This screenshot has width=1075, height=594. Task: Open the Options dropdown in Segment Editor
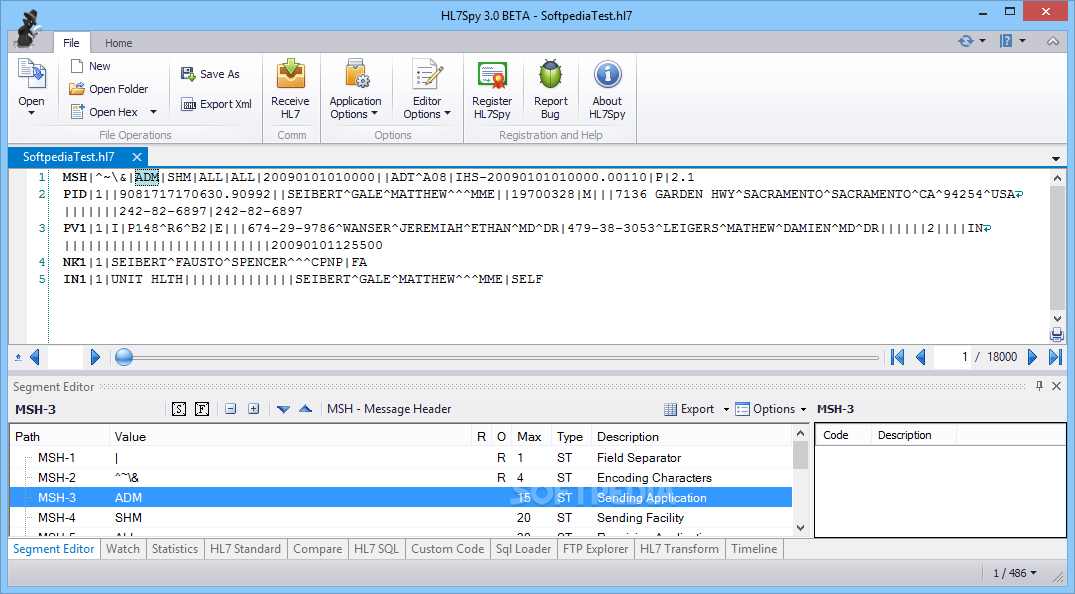(771, 409)
